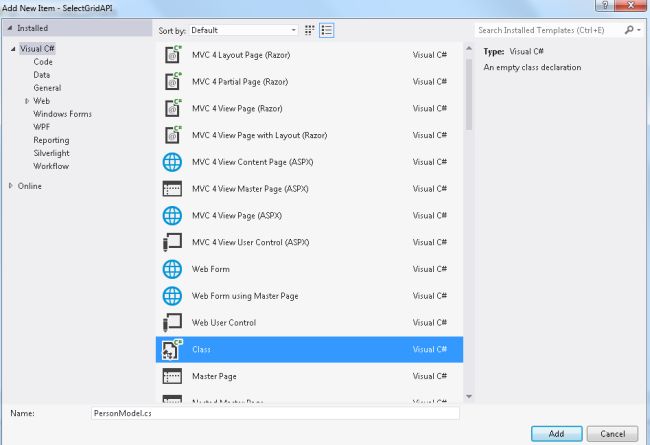Select the Web category
Screen dimensions: 650x445
pyautogui.click(x=41, y=101)
